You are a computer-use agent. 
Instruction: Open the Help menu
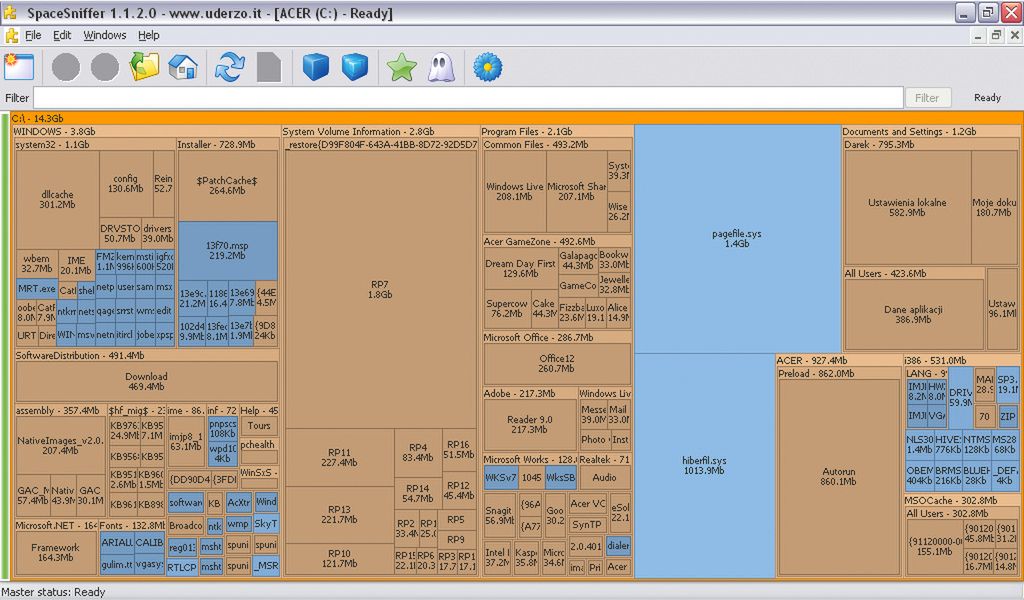pos(149,35)
